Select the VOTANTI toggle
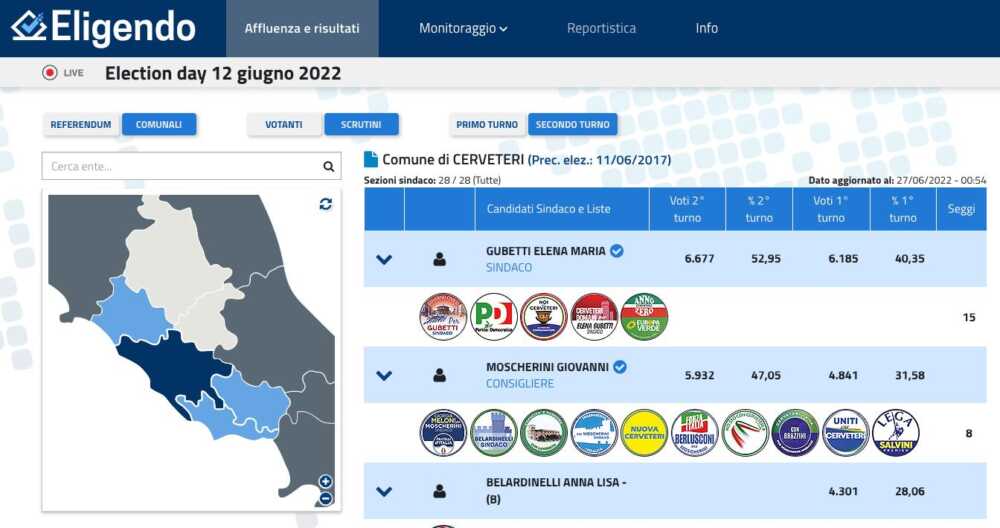 coord(284,124)
